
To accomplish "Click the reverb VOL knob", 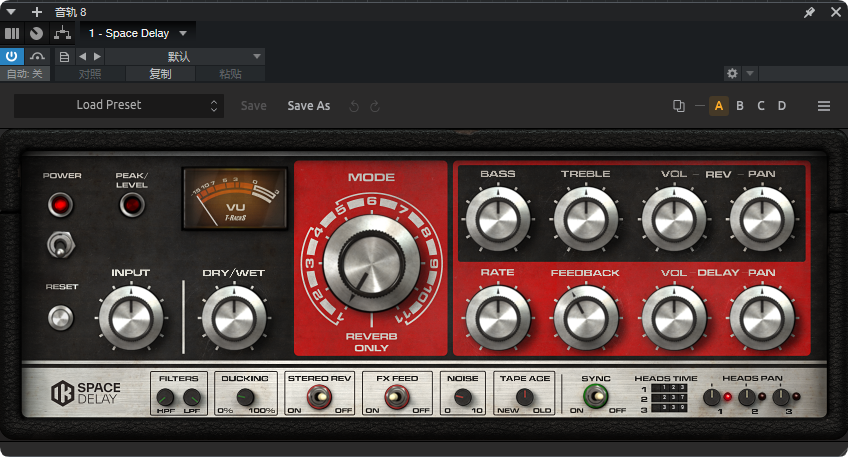I will pyautogui.click(x=674, y=219).
